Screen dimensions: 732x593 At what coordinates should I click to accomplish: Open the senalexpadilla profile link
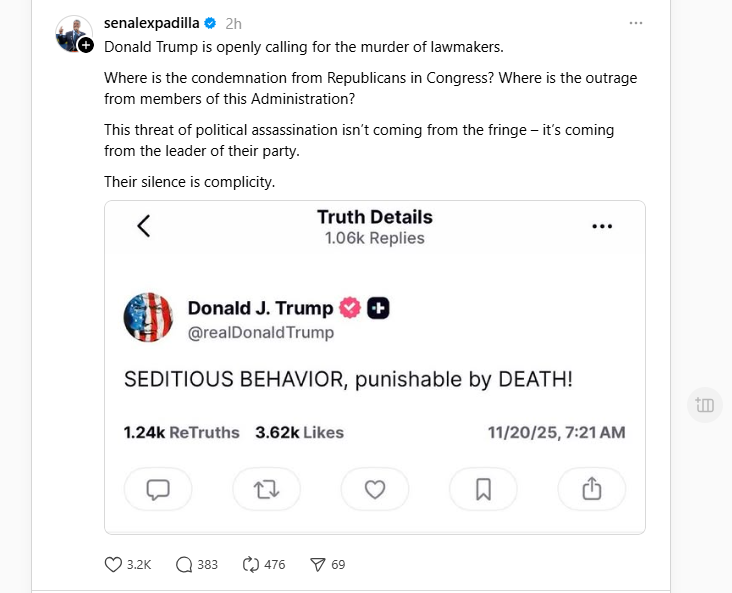(x=152, y=23)
